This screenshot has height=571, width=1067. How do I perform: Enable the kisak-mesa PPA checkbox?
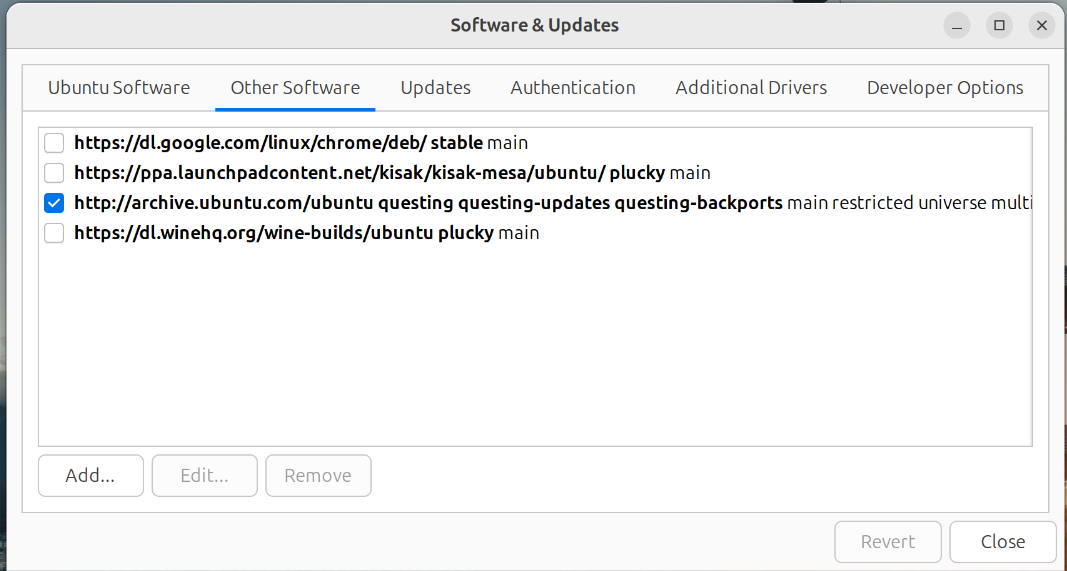pyautogui.click(x=54, y=173)
